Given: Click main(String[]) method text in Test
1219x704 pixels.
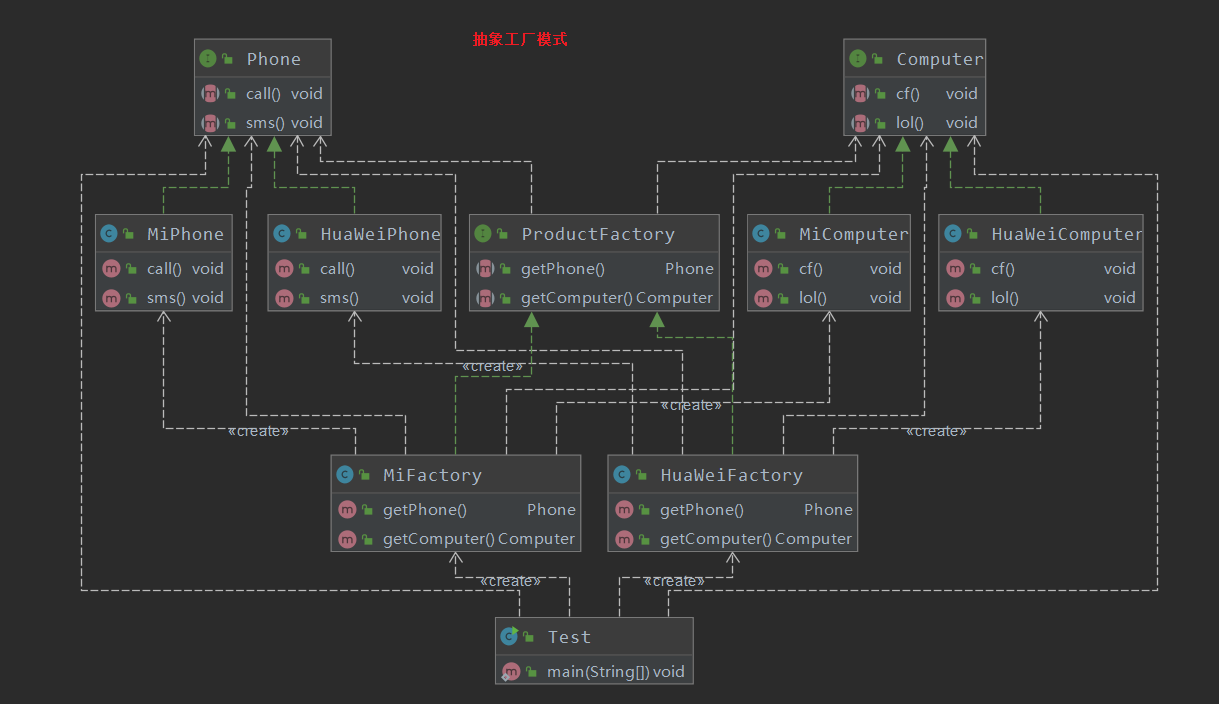Looking at the screenshot, I should coord(599,671).
